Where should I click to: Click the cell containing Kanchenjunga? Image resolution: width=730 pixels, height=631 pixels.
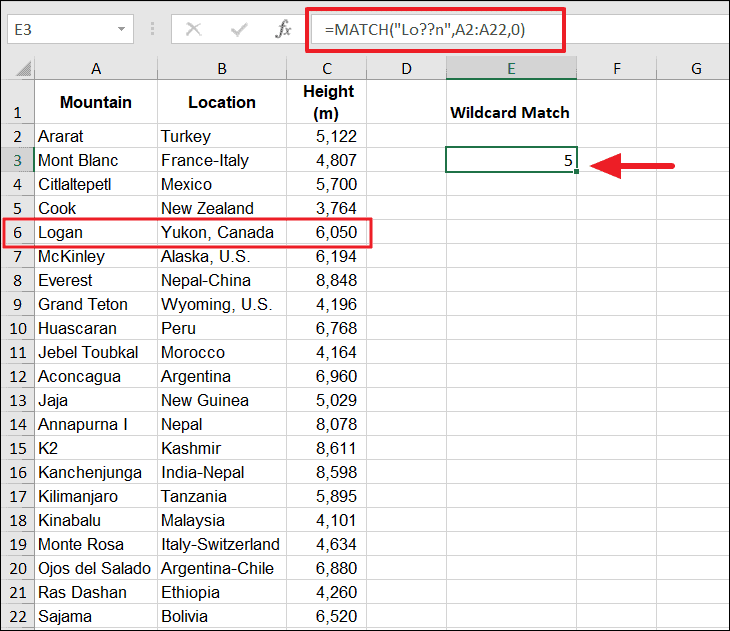pos(96,472)
